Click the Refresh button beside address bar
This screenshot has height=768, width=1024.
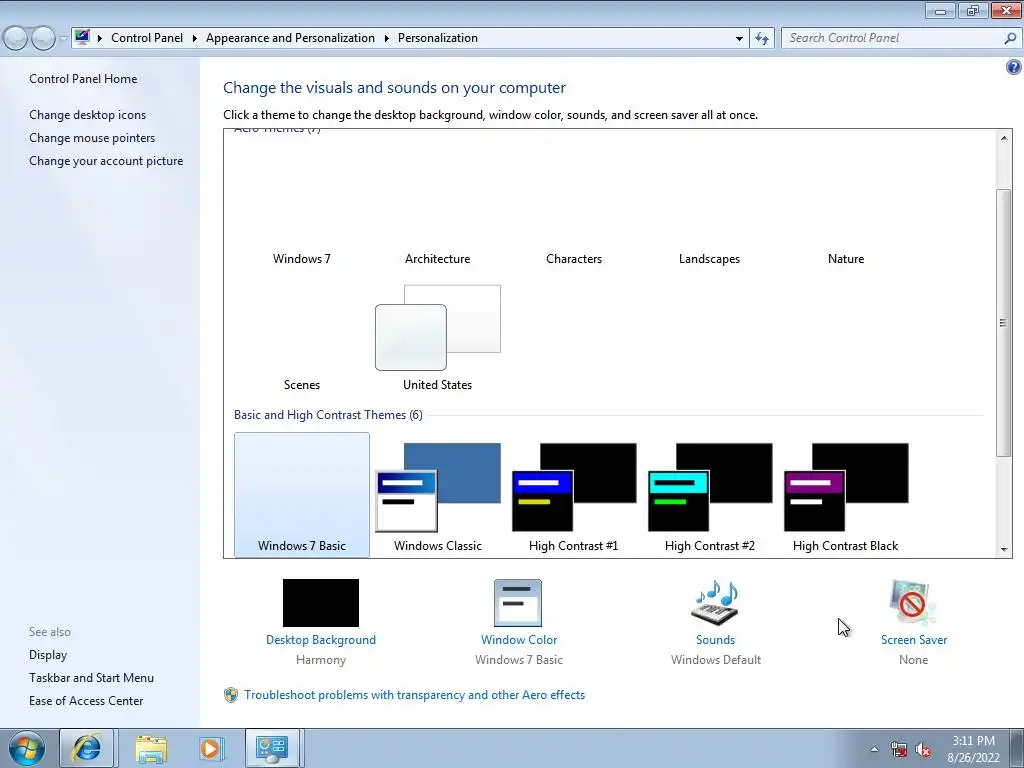pyautogui.click(x=762, y=38)
